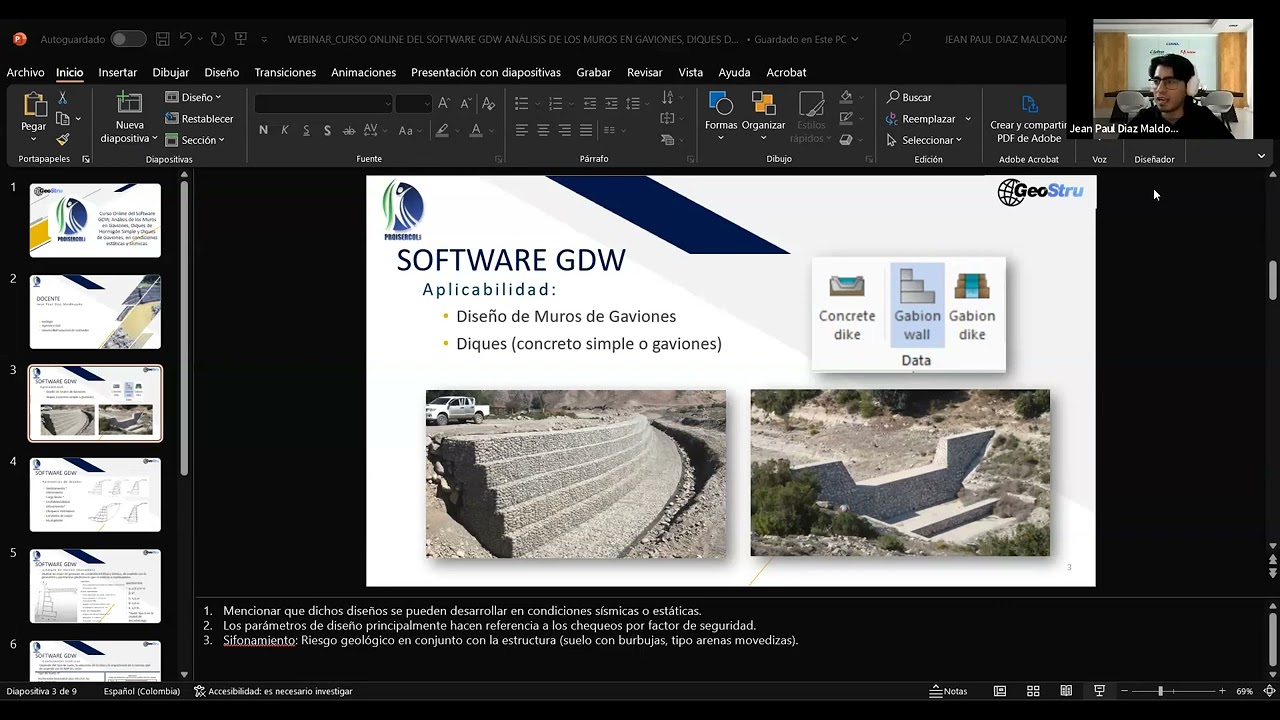1280x720 pixels.
Task: Click the Undo arrow icon
Action: [x=185, y=39]
